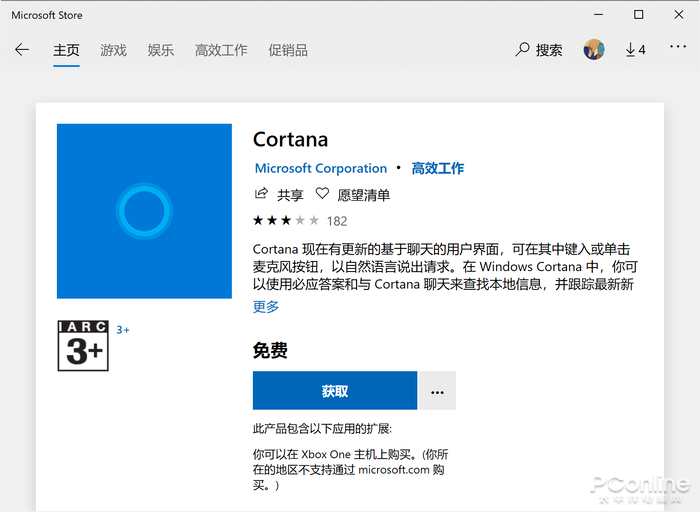The image size is (700, 512).
Task: Click the IARC 3+ rating badge
Action: point(82,345)
